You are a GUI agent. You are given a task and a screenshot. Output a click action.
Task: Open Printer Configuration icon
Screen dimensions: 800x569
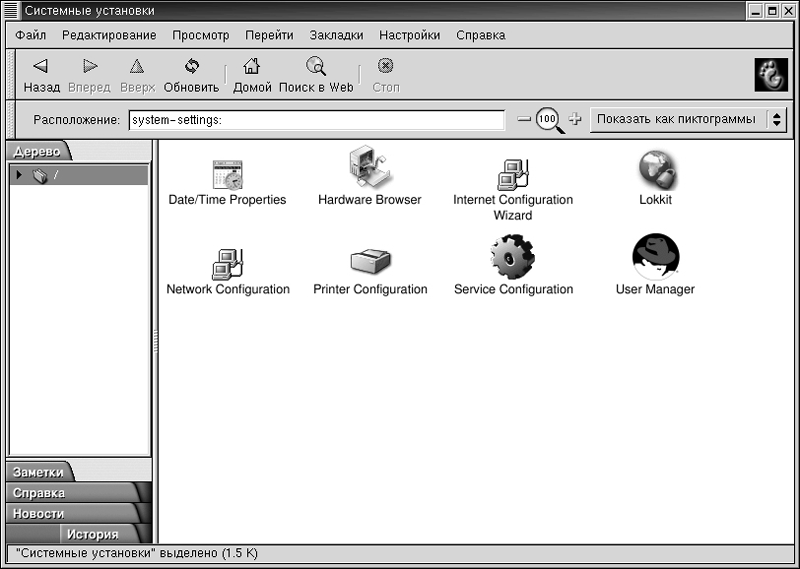pyautogui.click(x=370, y=263)
